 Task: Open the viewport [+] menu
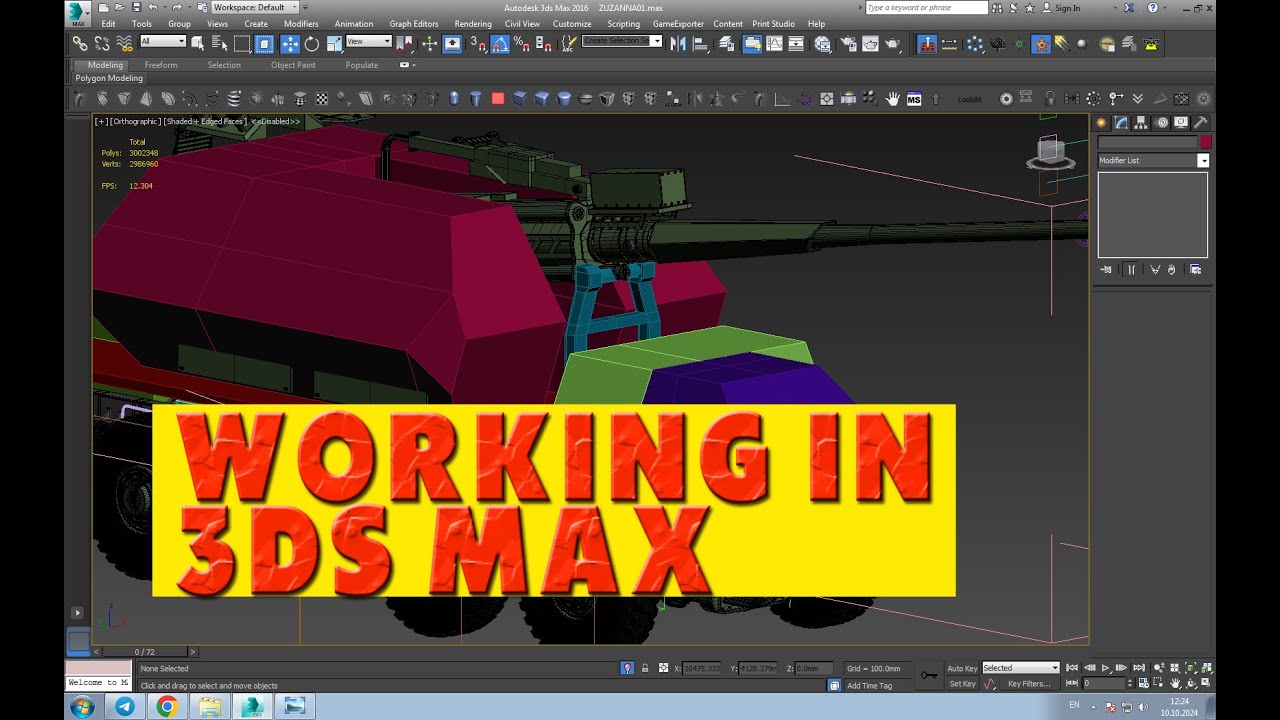(x=101, y=121)
